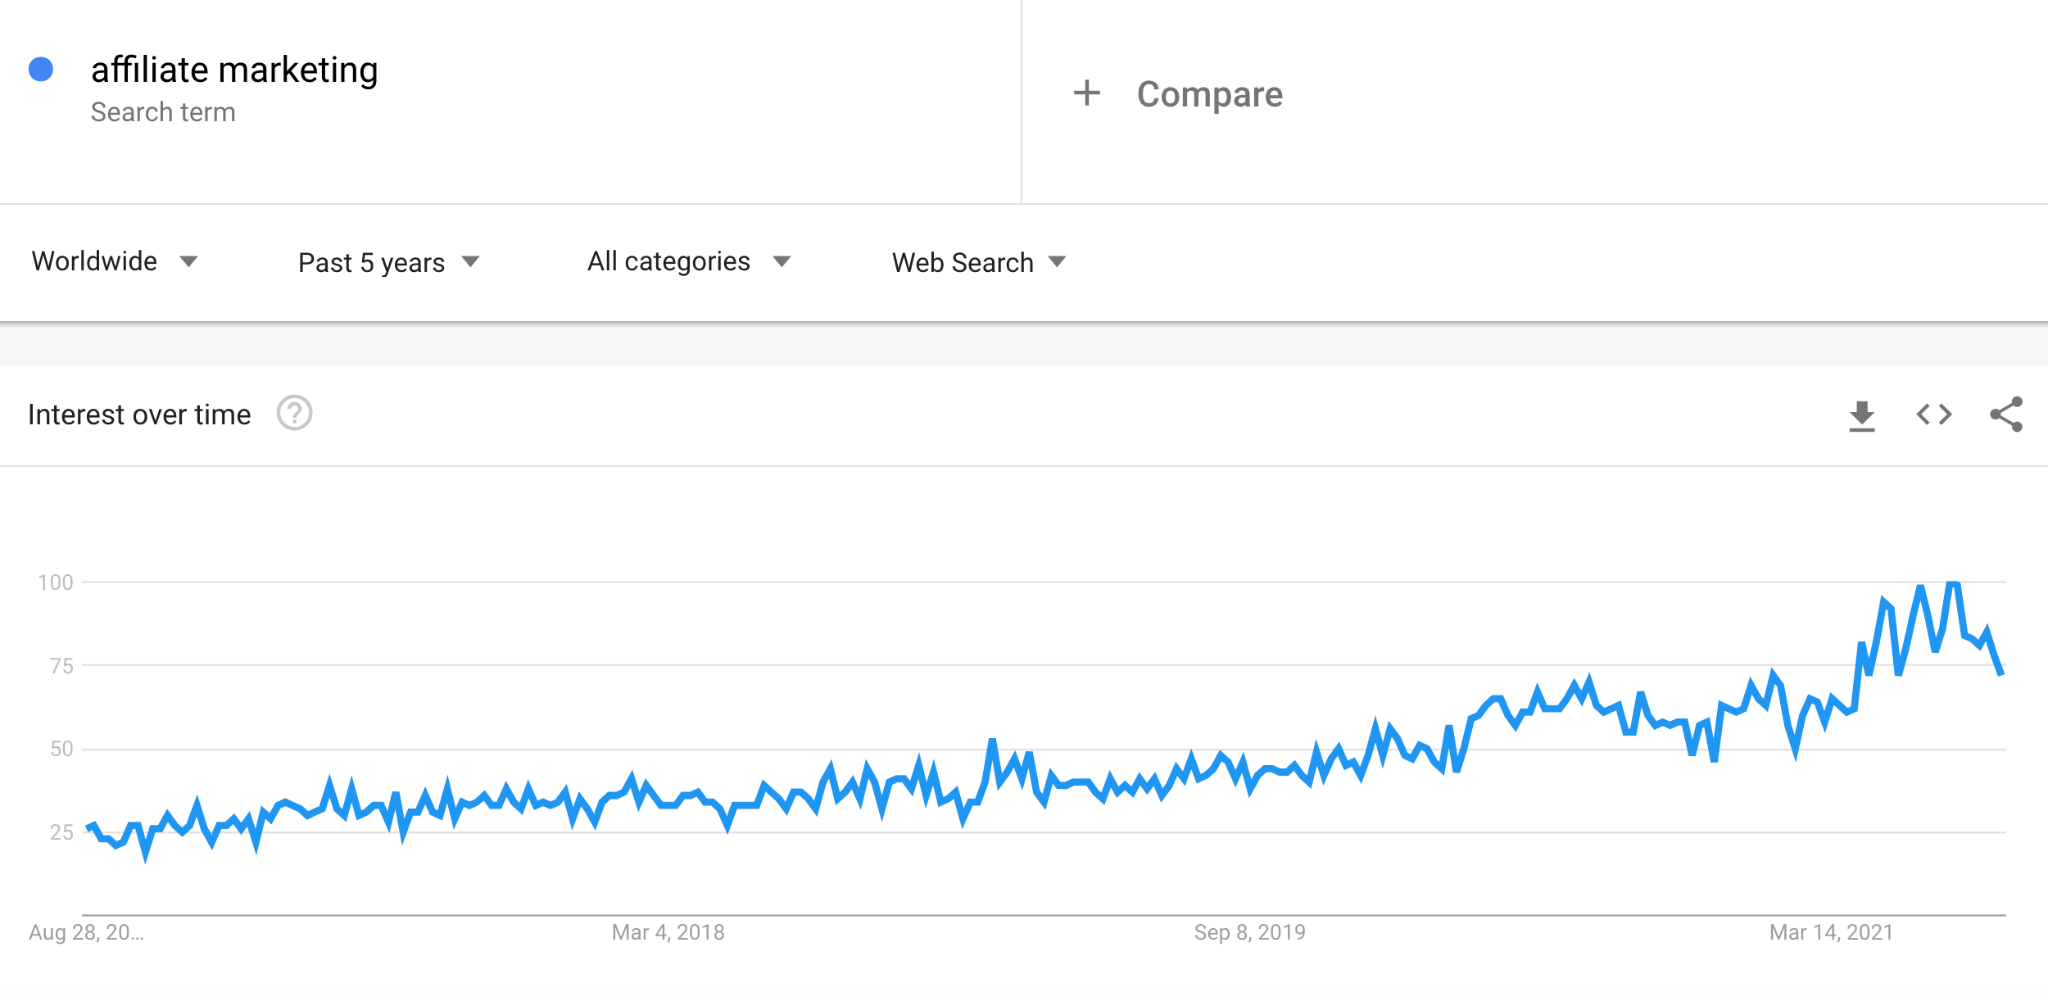Screen dimensions: 2048x998
Task: Click the 100 value gridline label
Action: (x=55, y=582)
